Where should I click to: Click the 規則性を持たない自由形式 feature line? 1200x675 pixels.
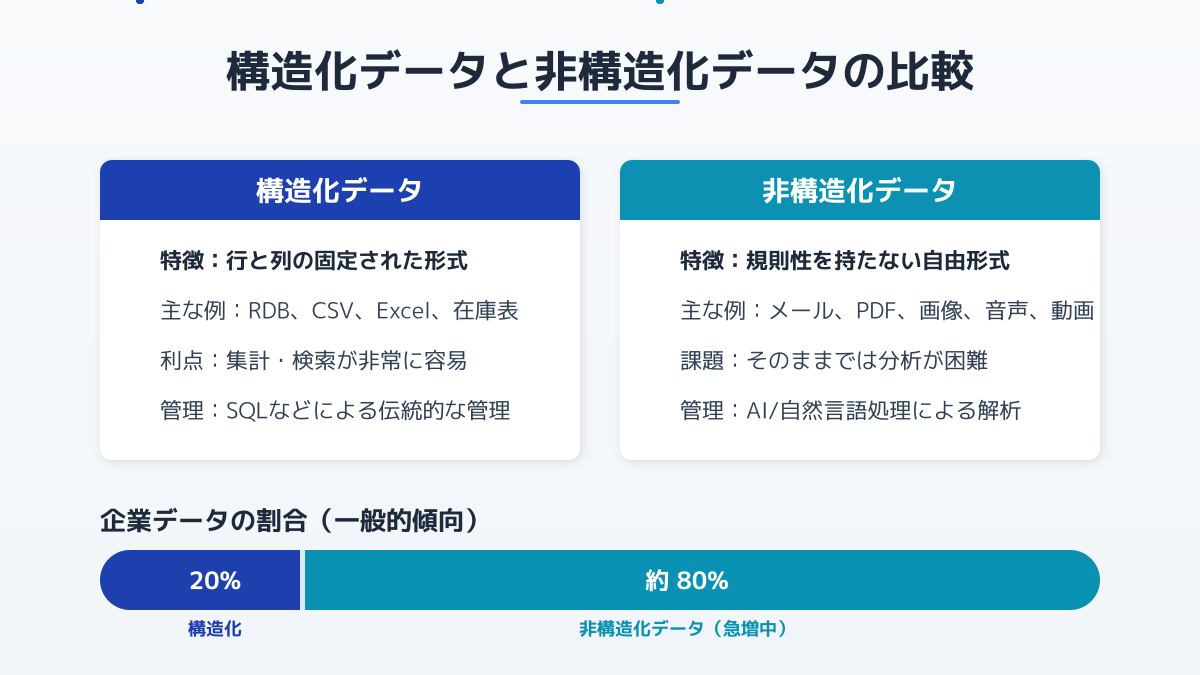tap(845, 261)
